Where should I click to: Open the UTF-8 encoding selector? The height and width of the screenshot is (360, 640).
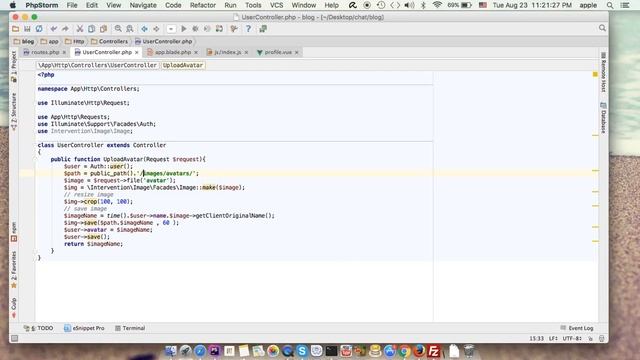click(x=572, y=338)
